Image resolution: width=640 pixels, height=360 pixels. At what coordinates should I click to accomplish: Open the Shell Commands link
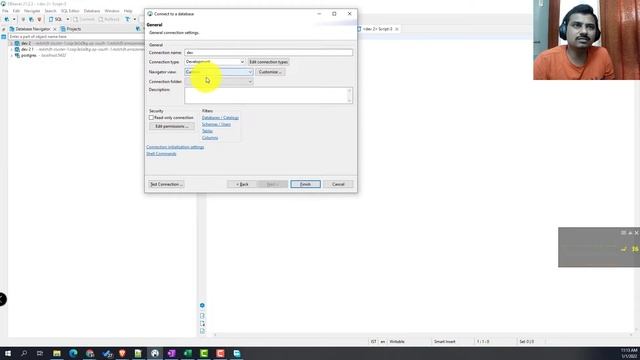[x=161, y=154]
